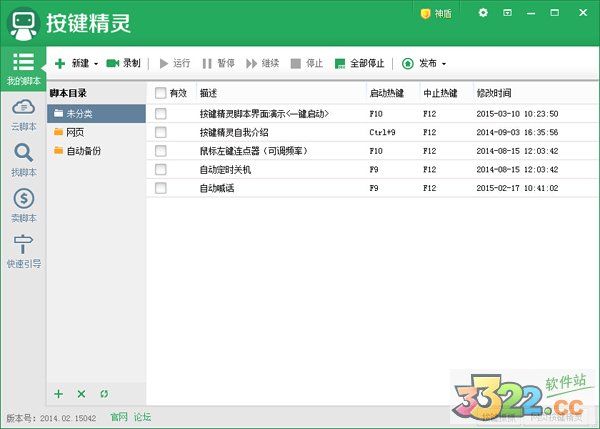Open the title bar dropdown menu icon
This screenshot has height=429, width=600.
click(507, 13)
